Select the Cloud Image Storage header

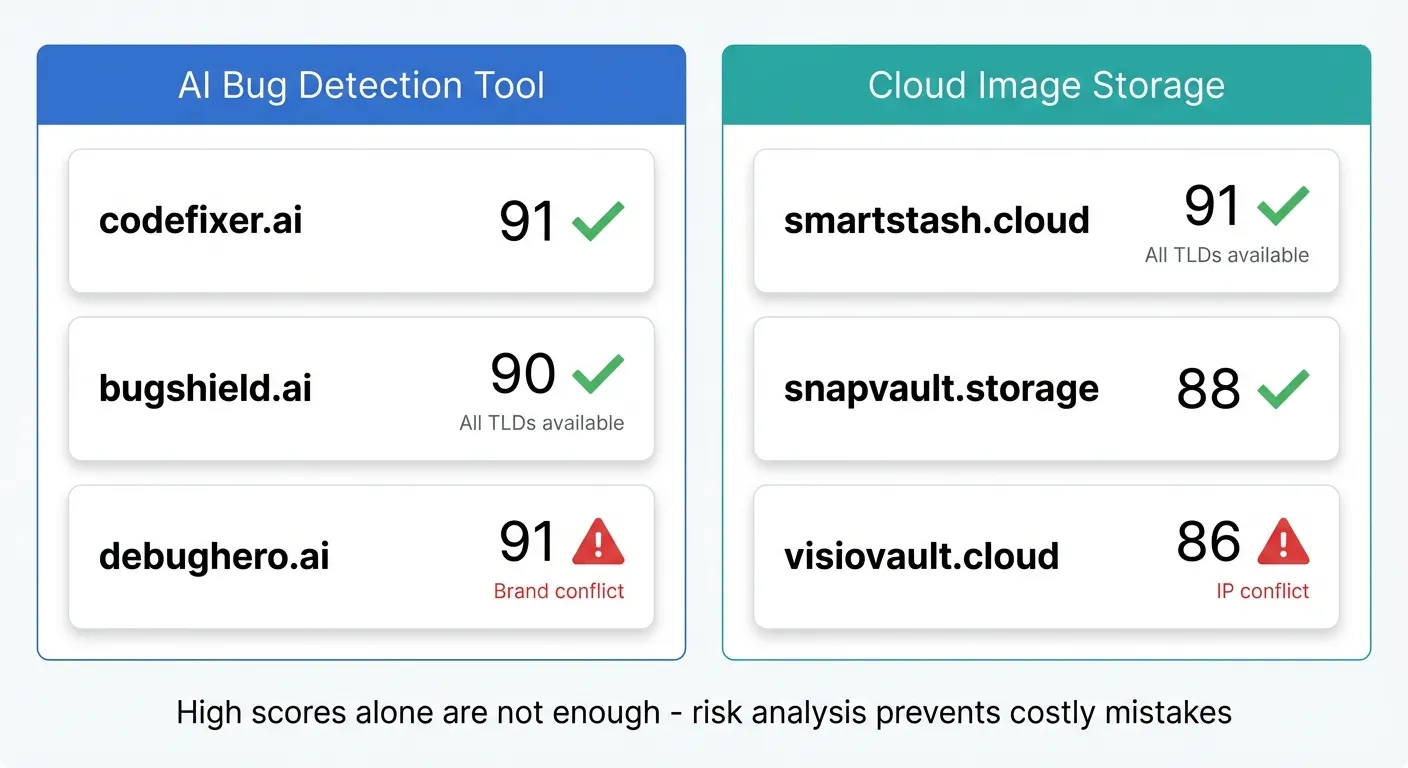click(x=1046, y=85)
